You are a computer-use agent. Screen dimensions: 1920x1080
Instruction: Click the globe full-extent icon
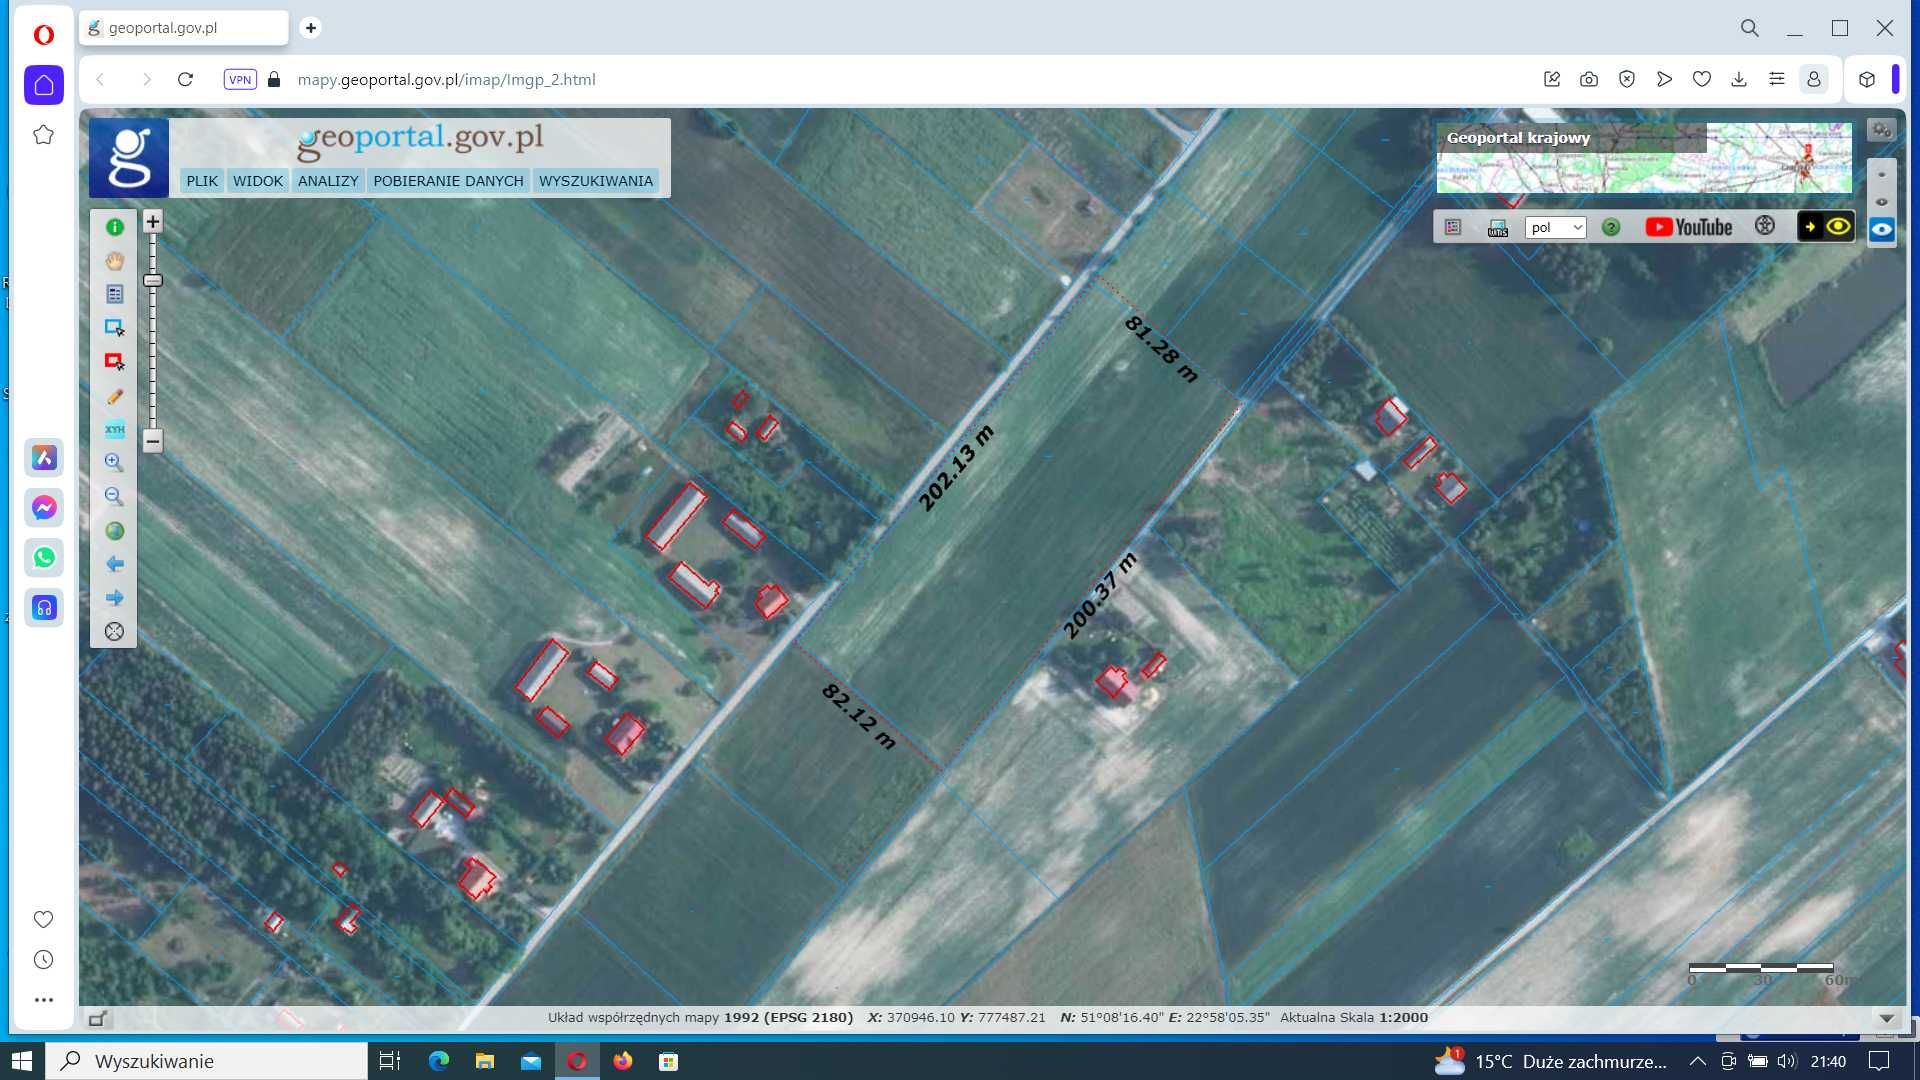[114, 531]
